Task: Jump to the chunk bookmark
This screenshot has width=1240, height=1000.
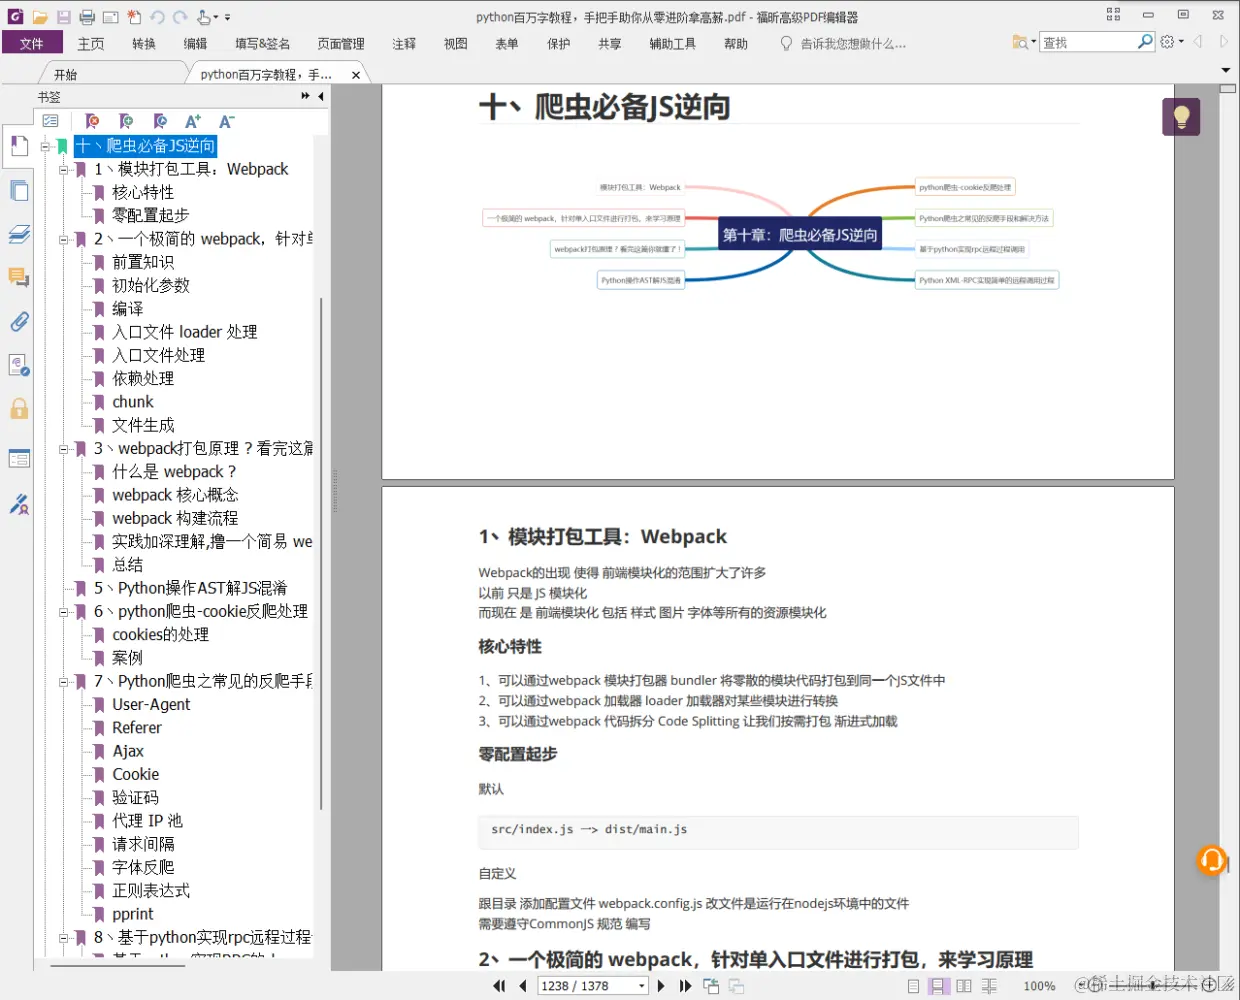Action: click(133, 402)
